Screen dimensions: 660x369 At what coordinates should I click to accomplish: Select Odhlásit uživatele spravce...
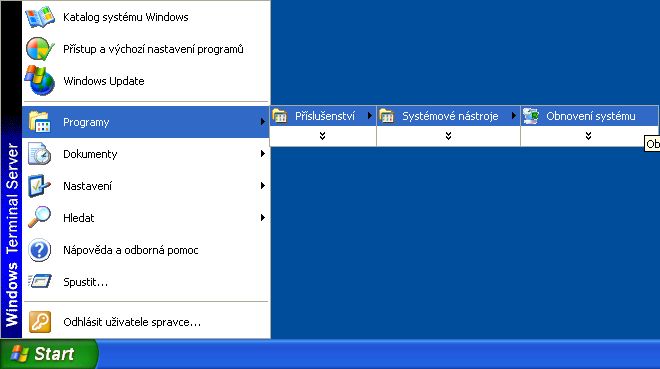[x=146, y=322]
